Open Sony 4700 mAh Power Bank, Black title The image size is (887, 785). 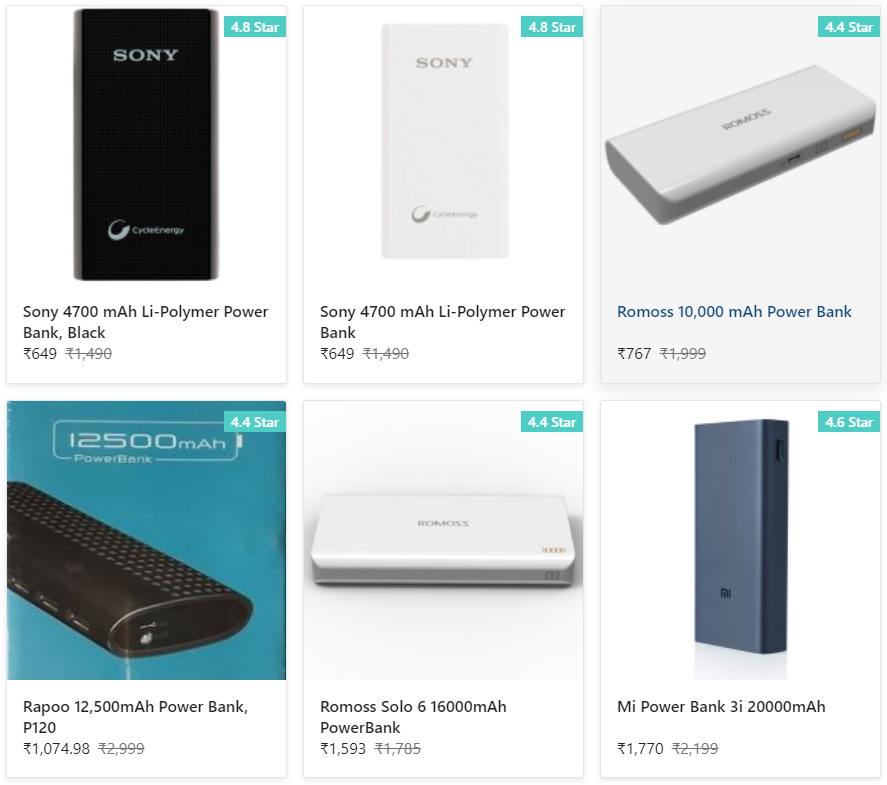[146, 322]
